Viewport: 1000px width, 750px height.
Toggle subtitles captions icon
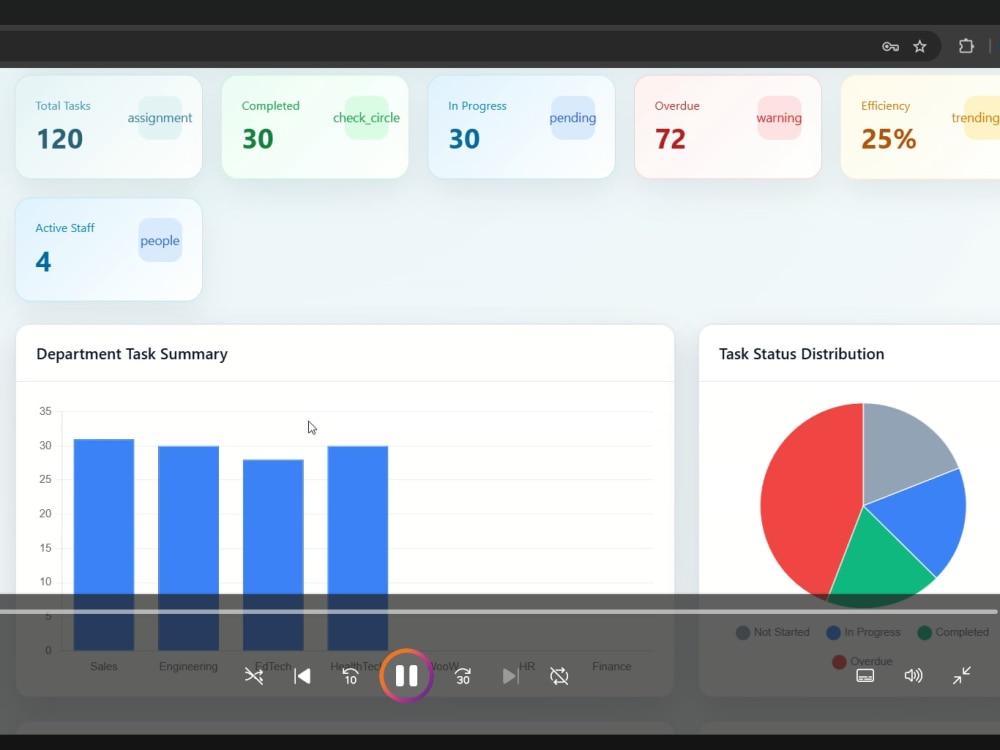click(865, 676)
